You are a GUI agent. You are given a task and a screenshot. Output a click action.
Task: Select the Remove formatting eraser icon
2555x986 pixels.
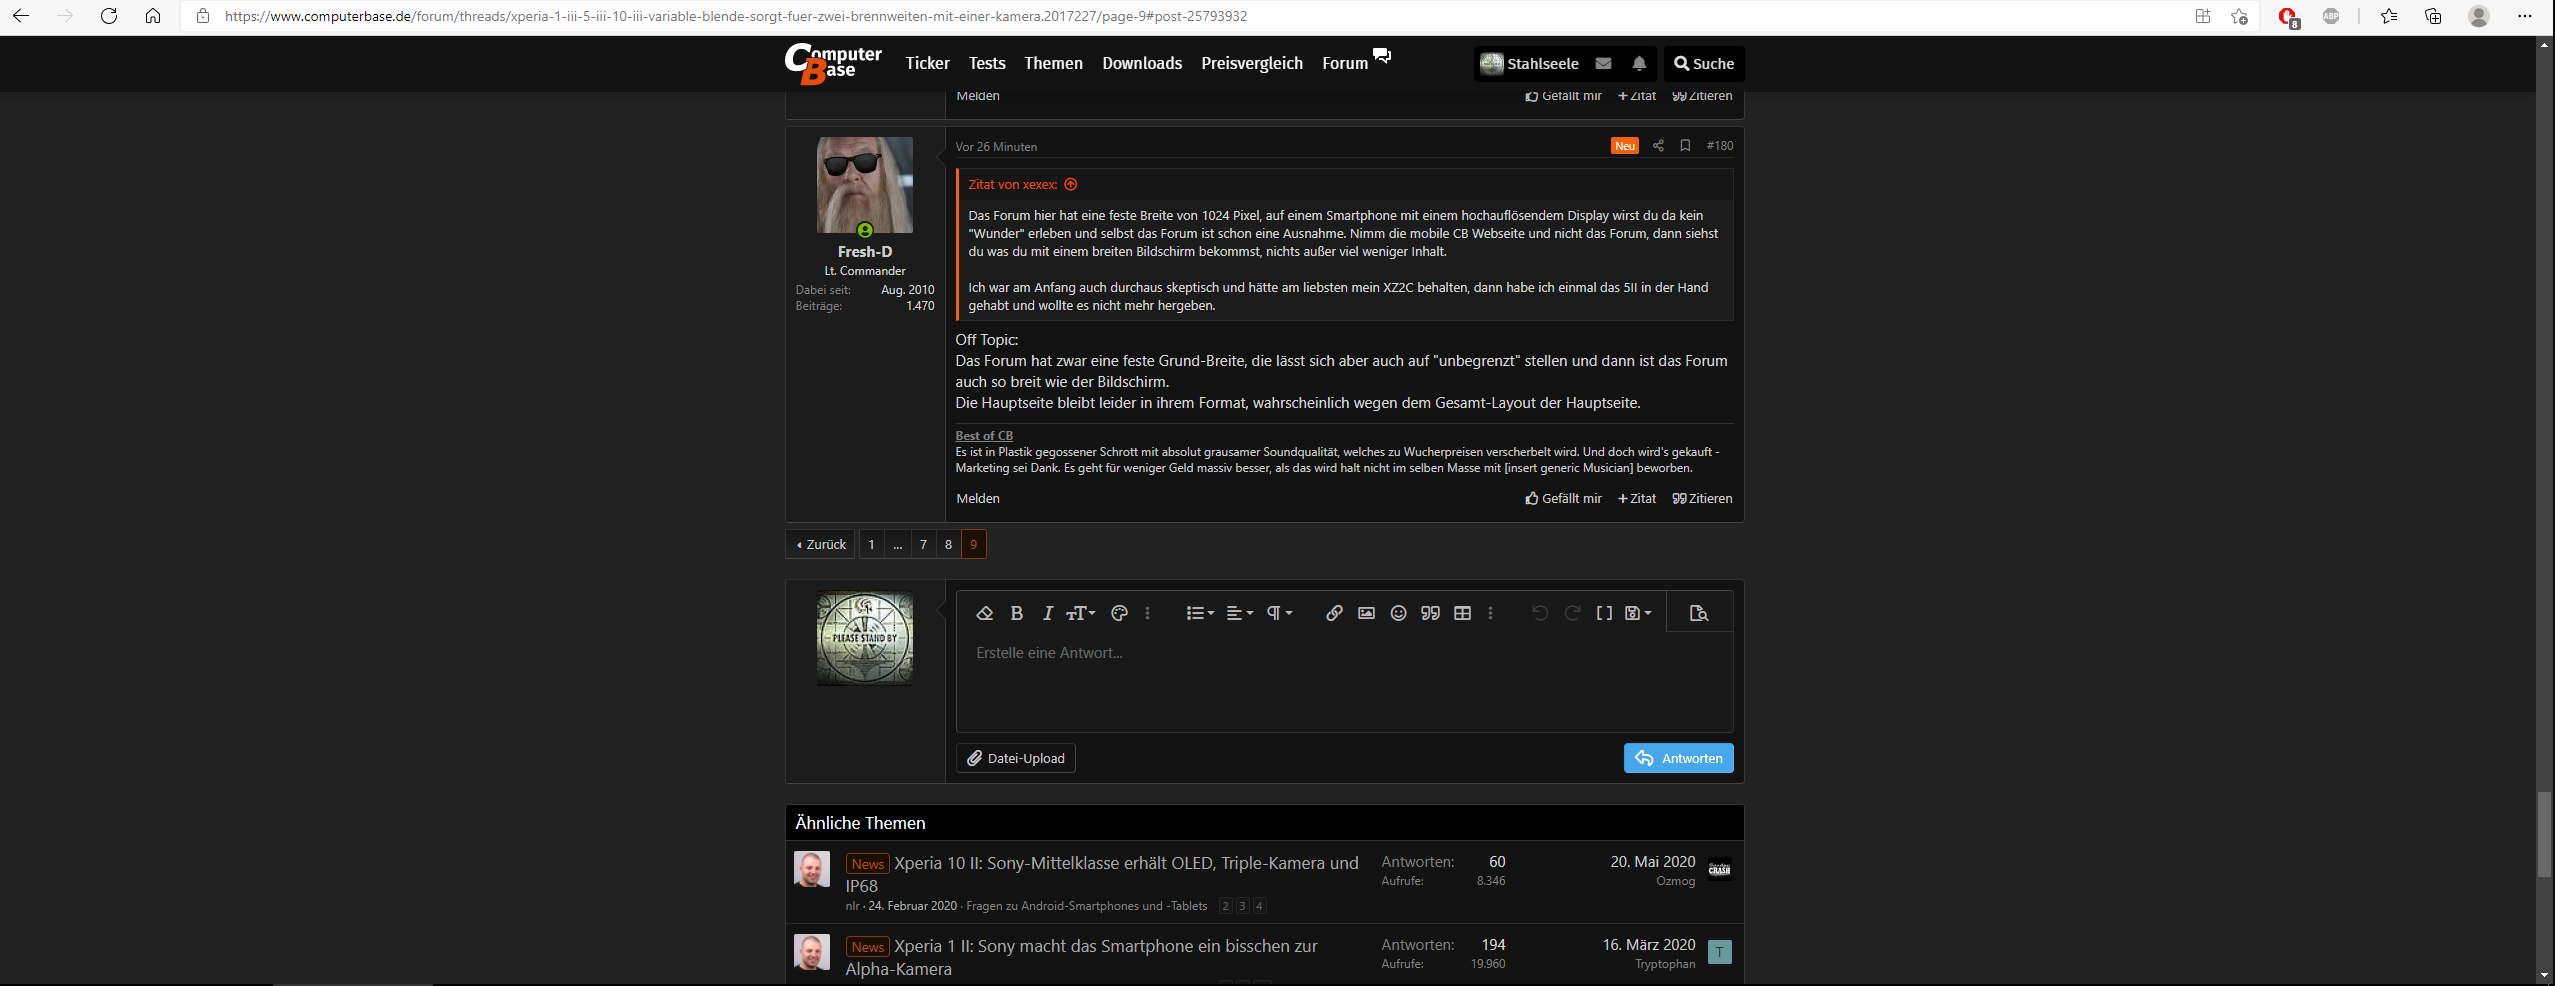[984, 613]
